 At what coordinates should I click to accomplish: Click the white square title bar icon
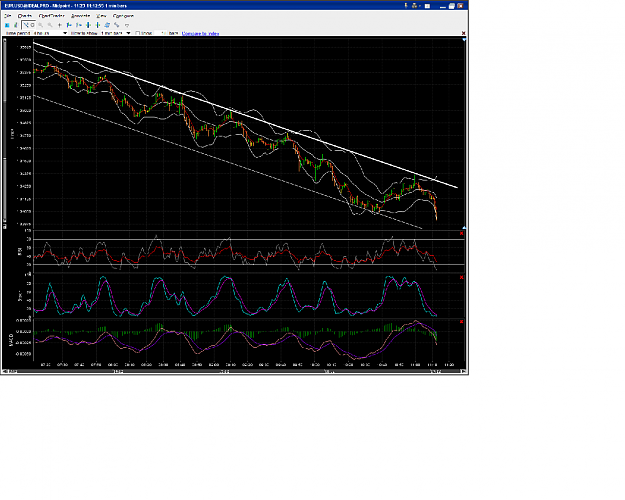(427, 6)
